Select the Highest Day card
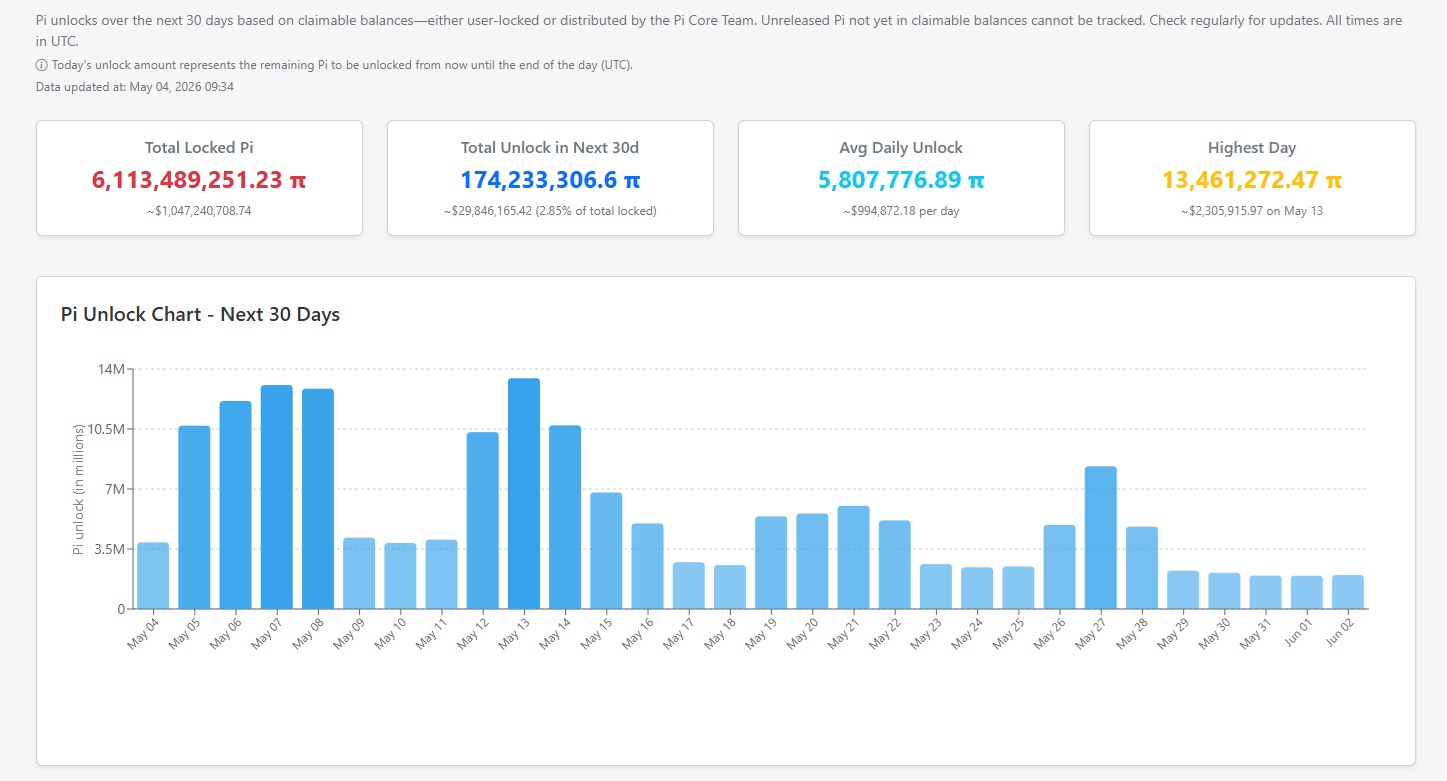 [1252, 178]
